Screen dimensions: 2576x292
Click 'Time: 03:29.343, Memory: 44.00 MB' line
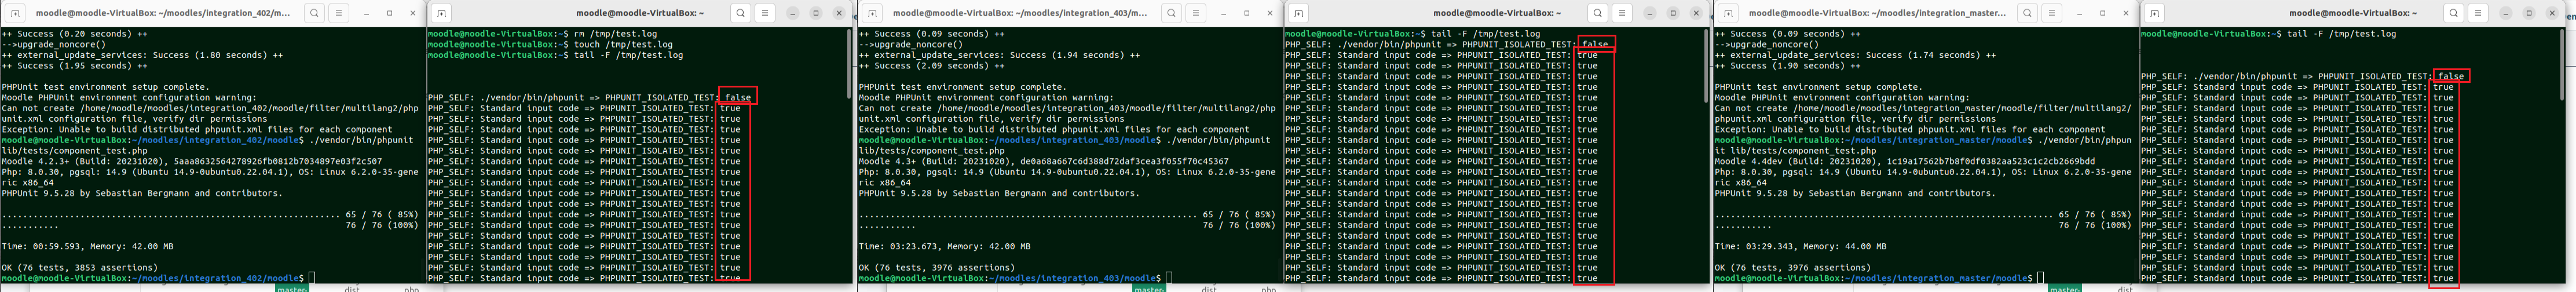[x=1800, y=246]
